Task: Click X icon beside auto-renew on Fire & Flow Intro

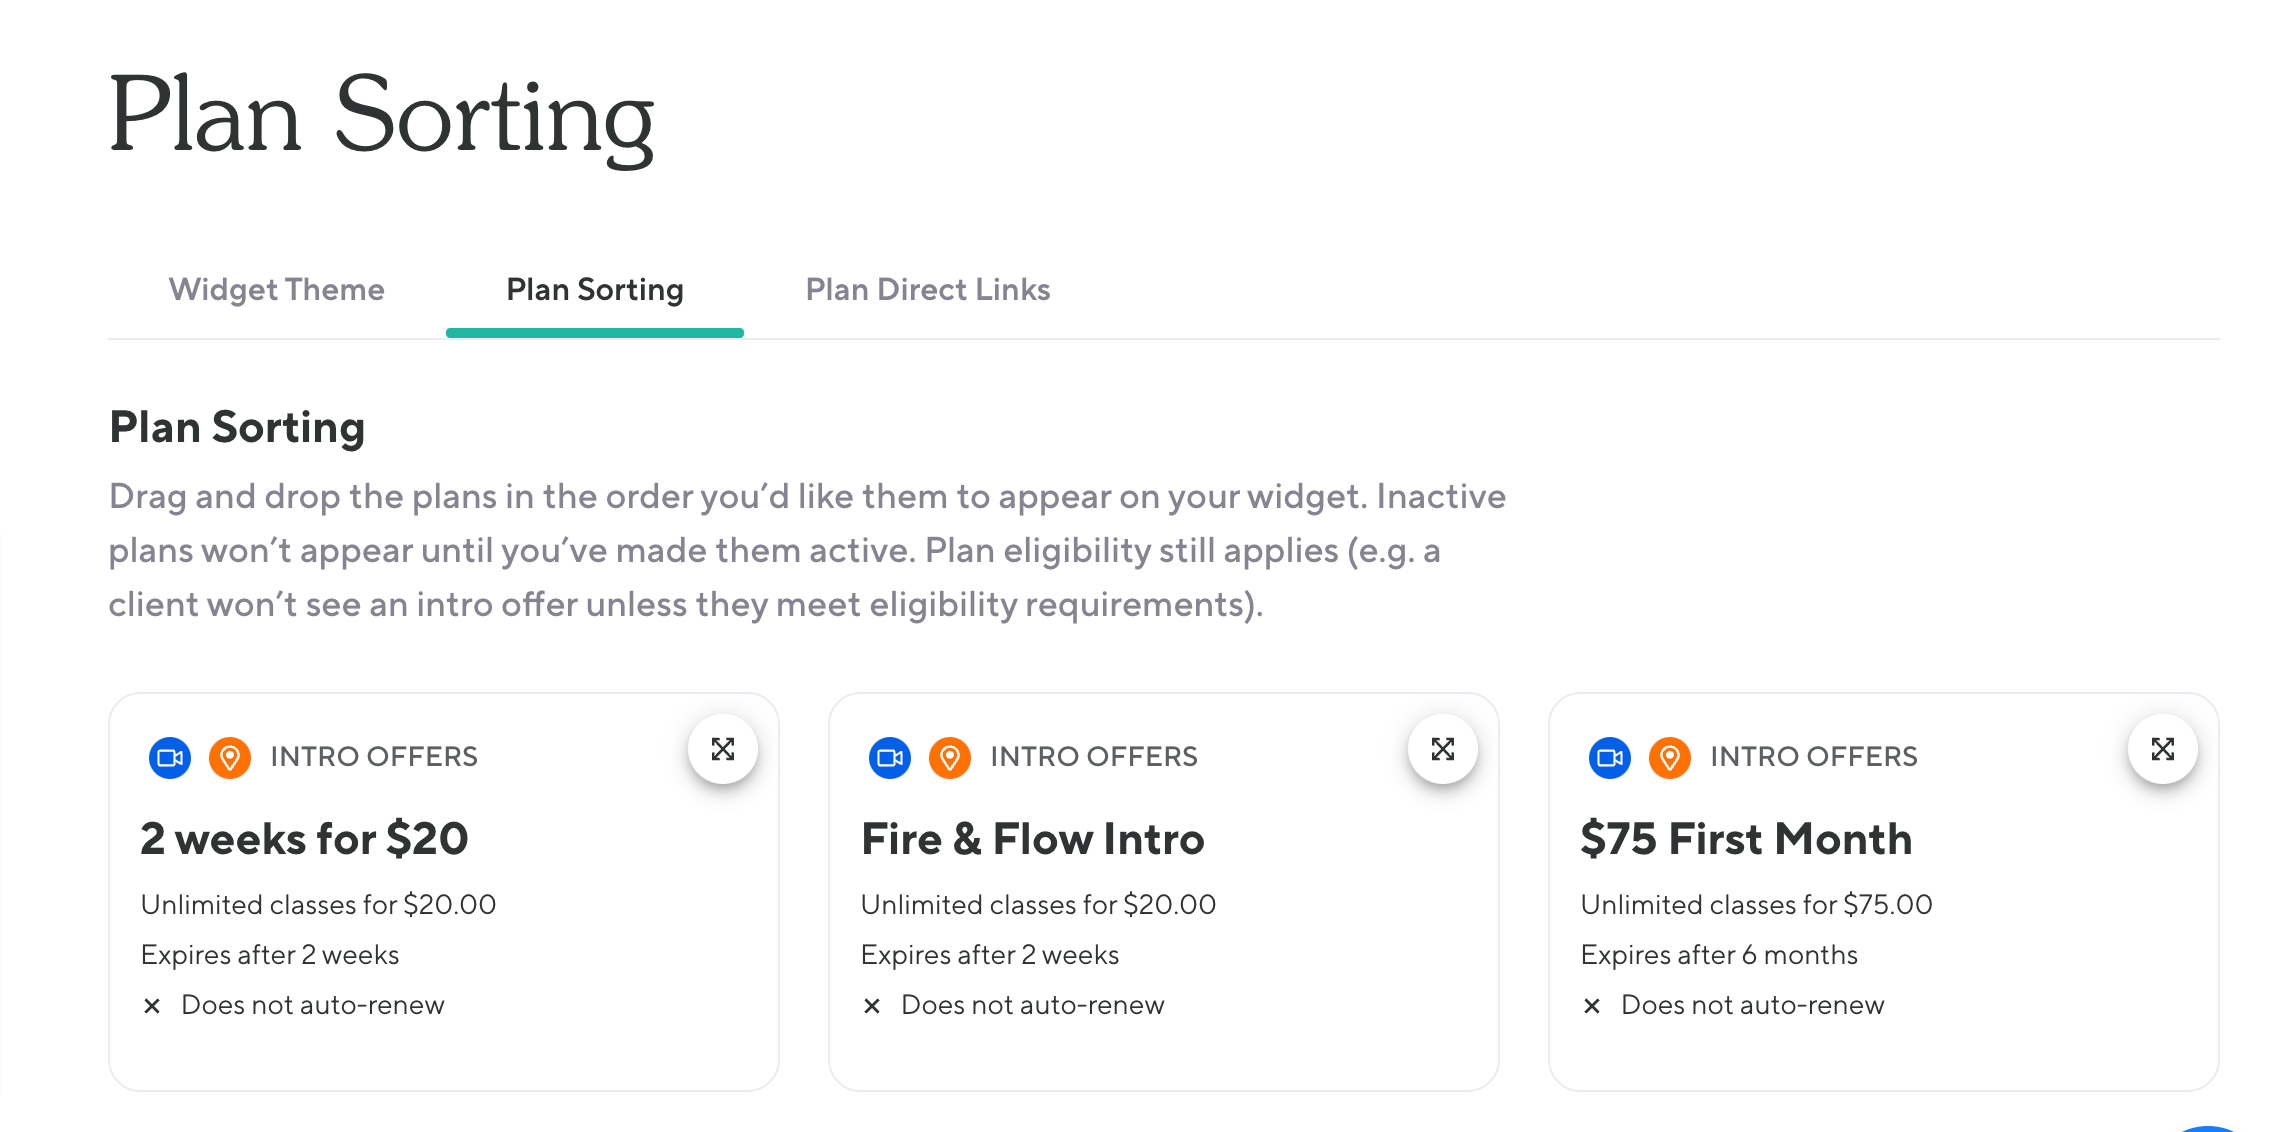Action: click(872, 1006)
